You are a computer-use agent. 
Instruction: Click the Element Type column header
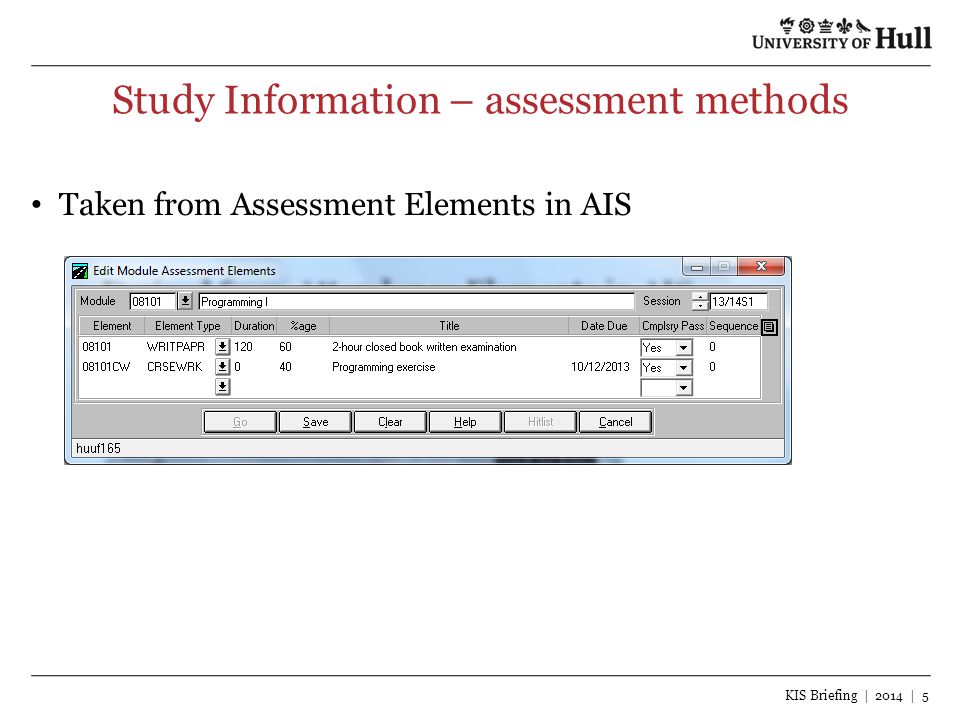click(187, 326)
